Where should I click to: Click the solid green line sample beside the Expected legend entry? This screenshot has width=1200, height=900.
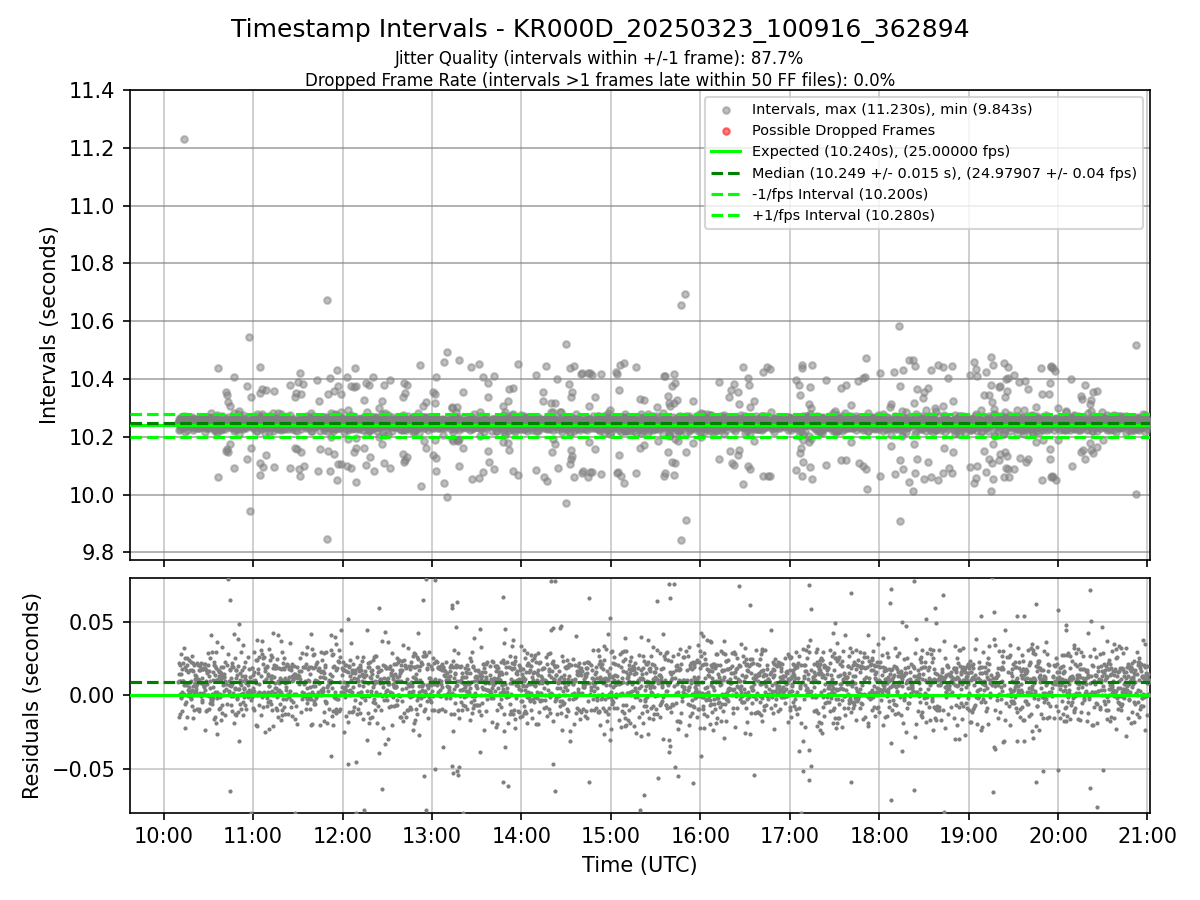(x=727, y=152)
